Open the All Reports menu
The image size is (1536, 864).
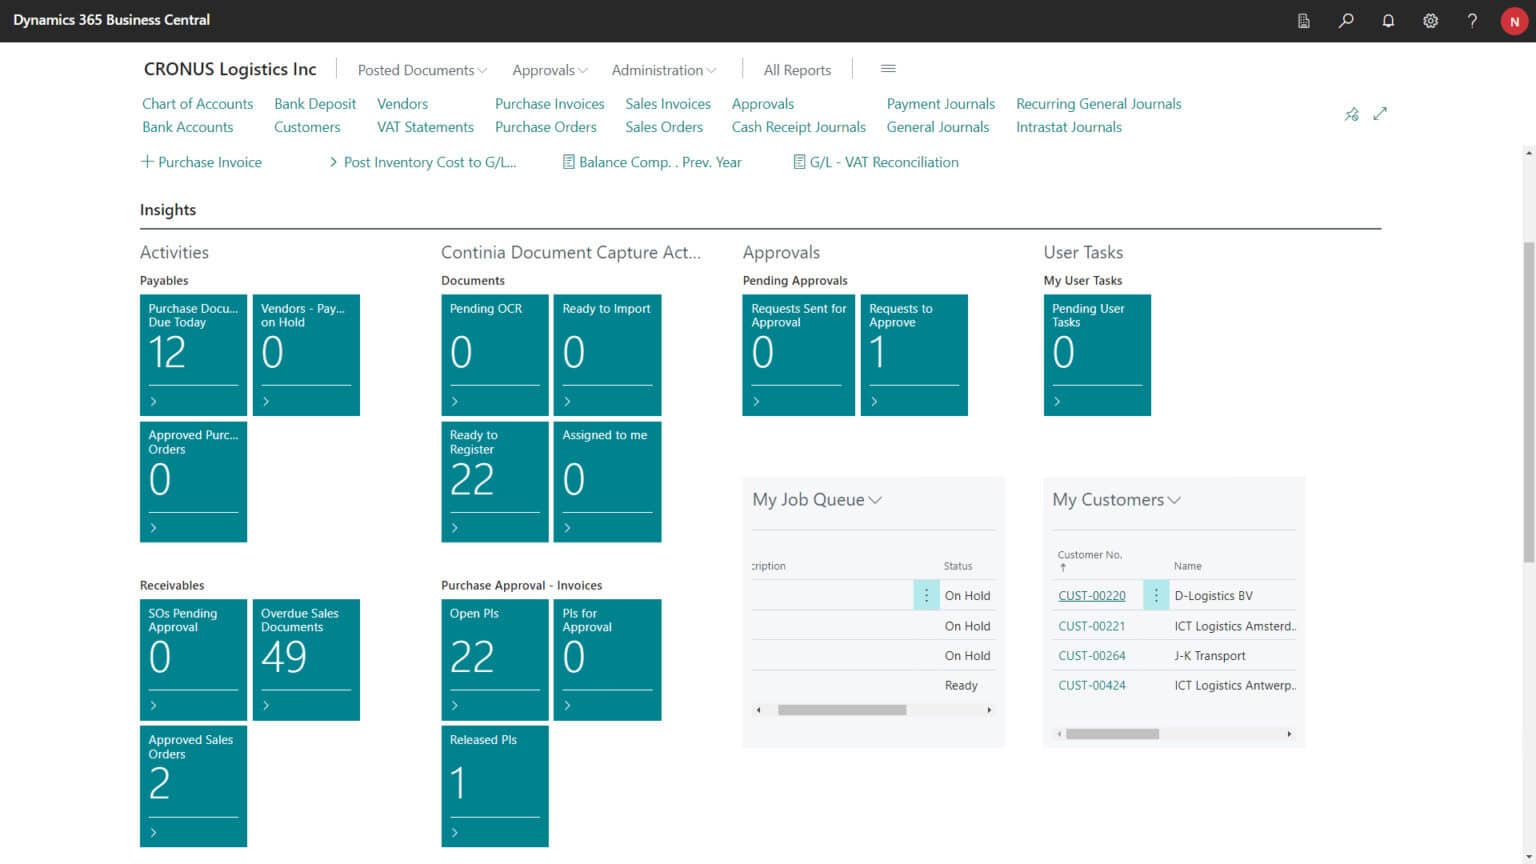[797, 70]
